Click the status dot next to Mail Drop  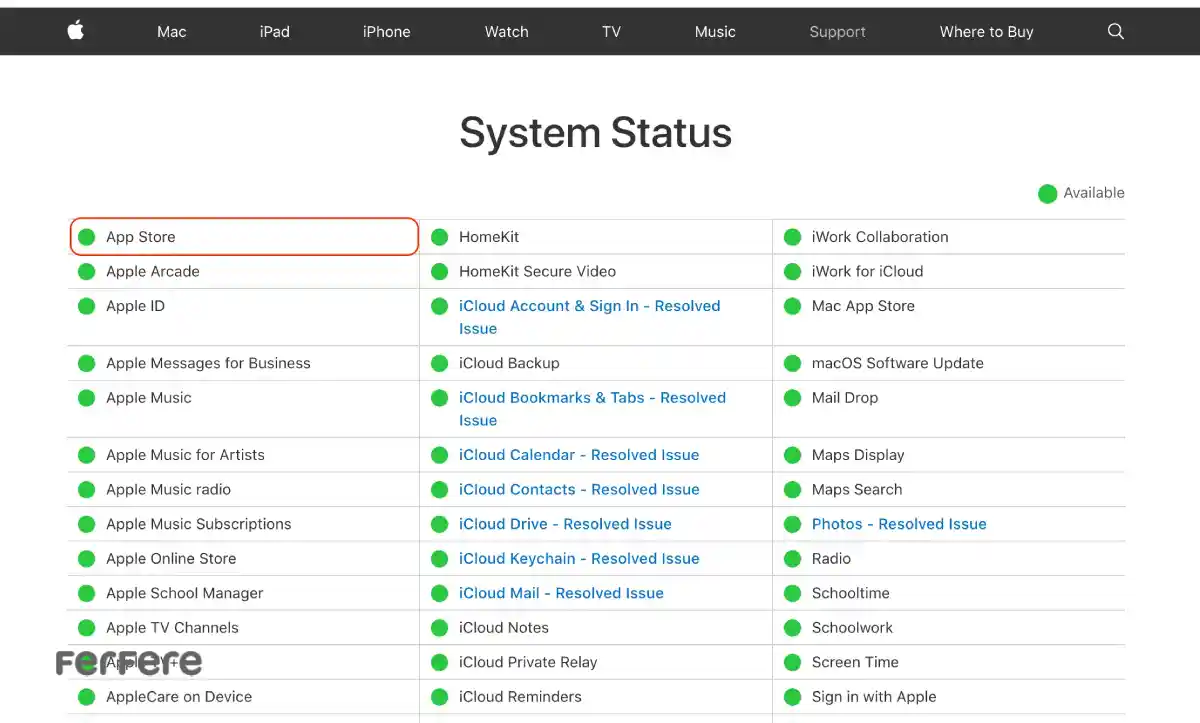coord(792,398)
